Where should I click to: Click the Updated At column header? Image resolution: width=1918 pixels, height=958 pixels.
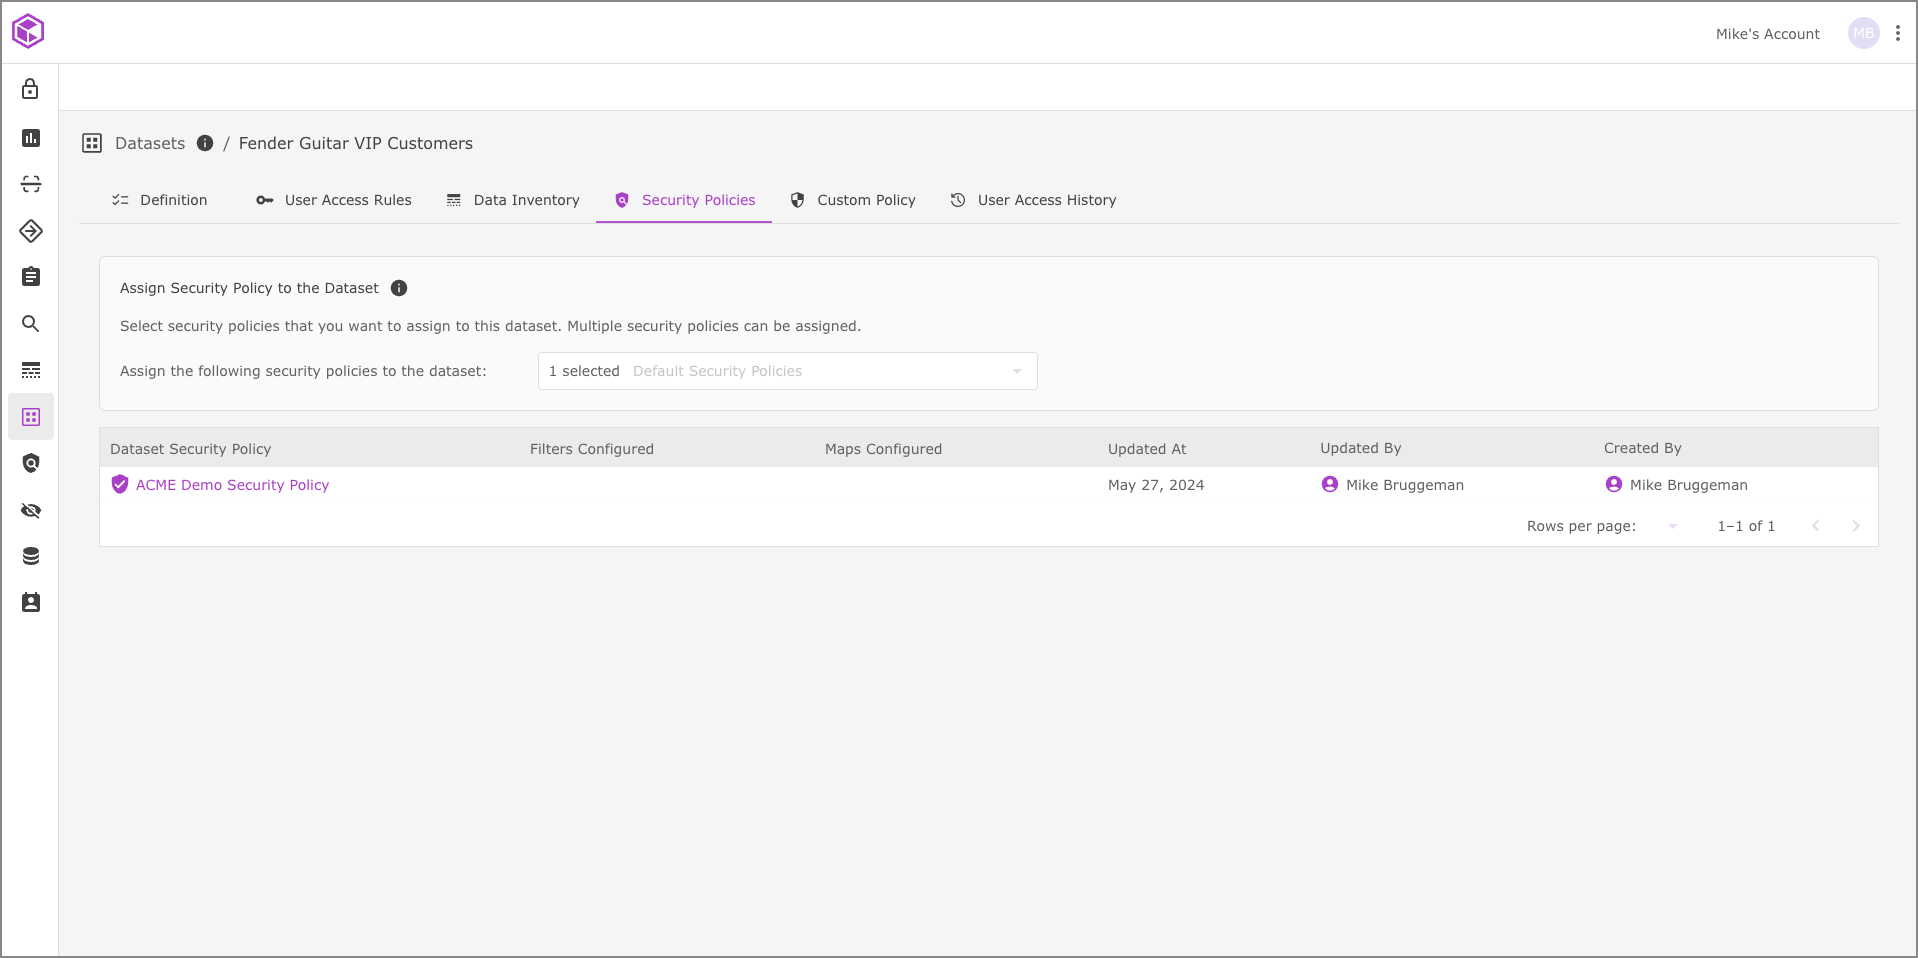(1147, 449)
